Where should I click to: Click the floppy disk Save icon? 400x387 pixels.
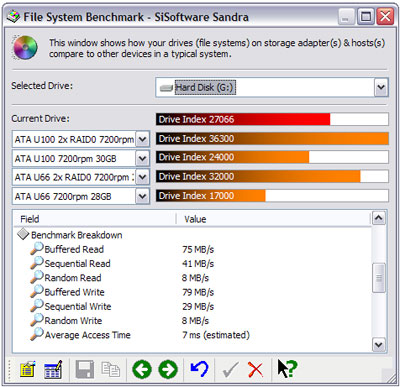click(85, 369)
